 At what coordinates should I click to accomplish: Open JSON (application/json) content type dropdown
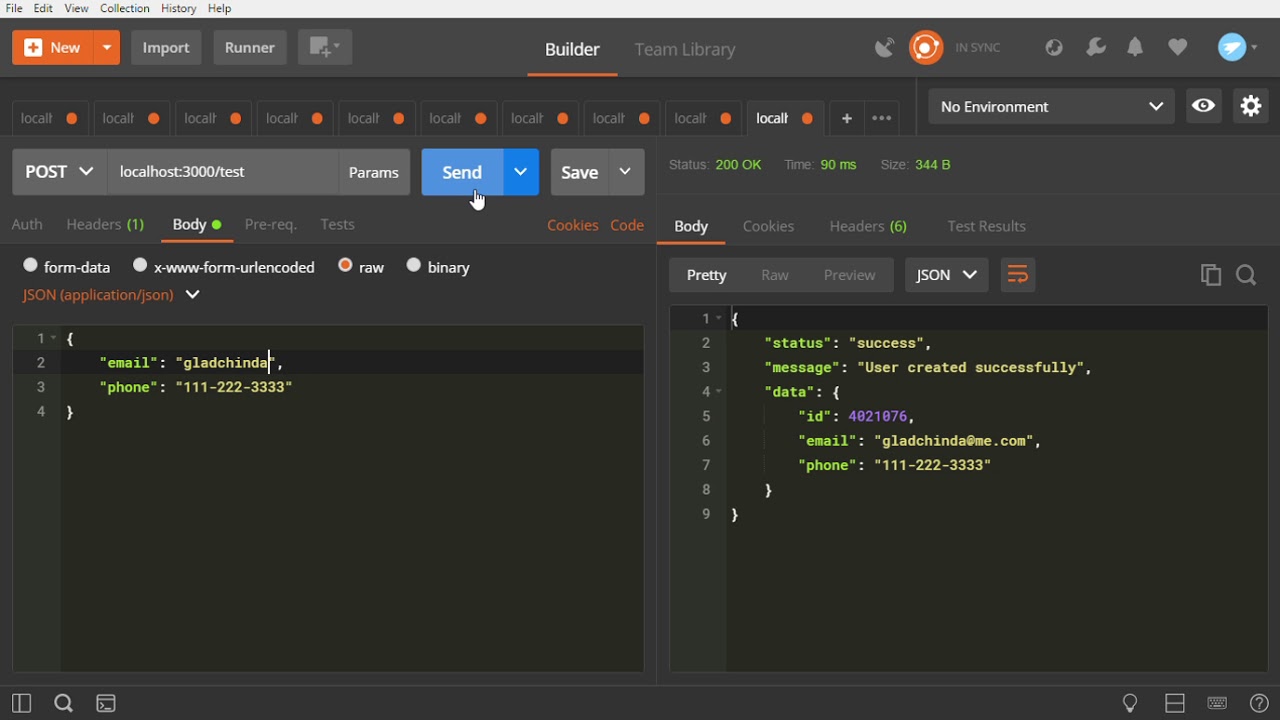(111, 295)
